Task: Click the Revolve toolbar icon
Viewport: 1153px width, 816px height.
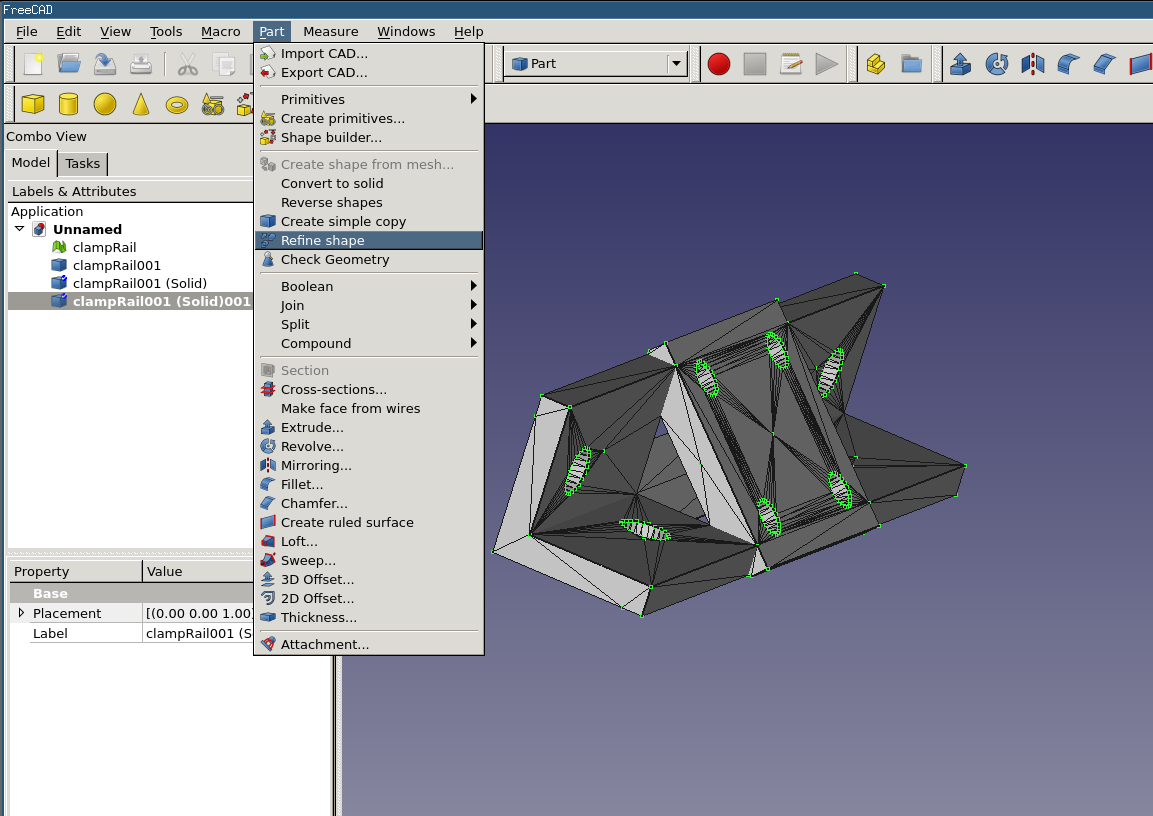Action: (996, 64)
